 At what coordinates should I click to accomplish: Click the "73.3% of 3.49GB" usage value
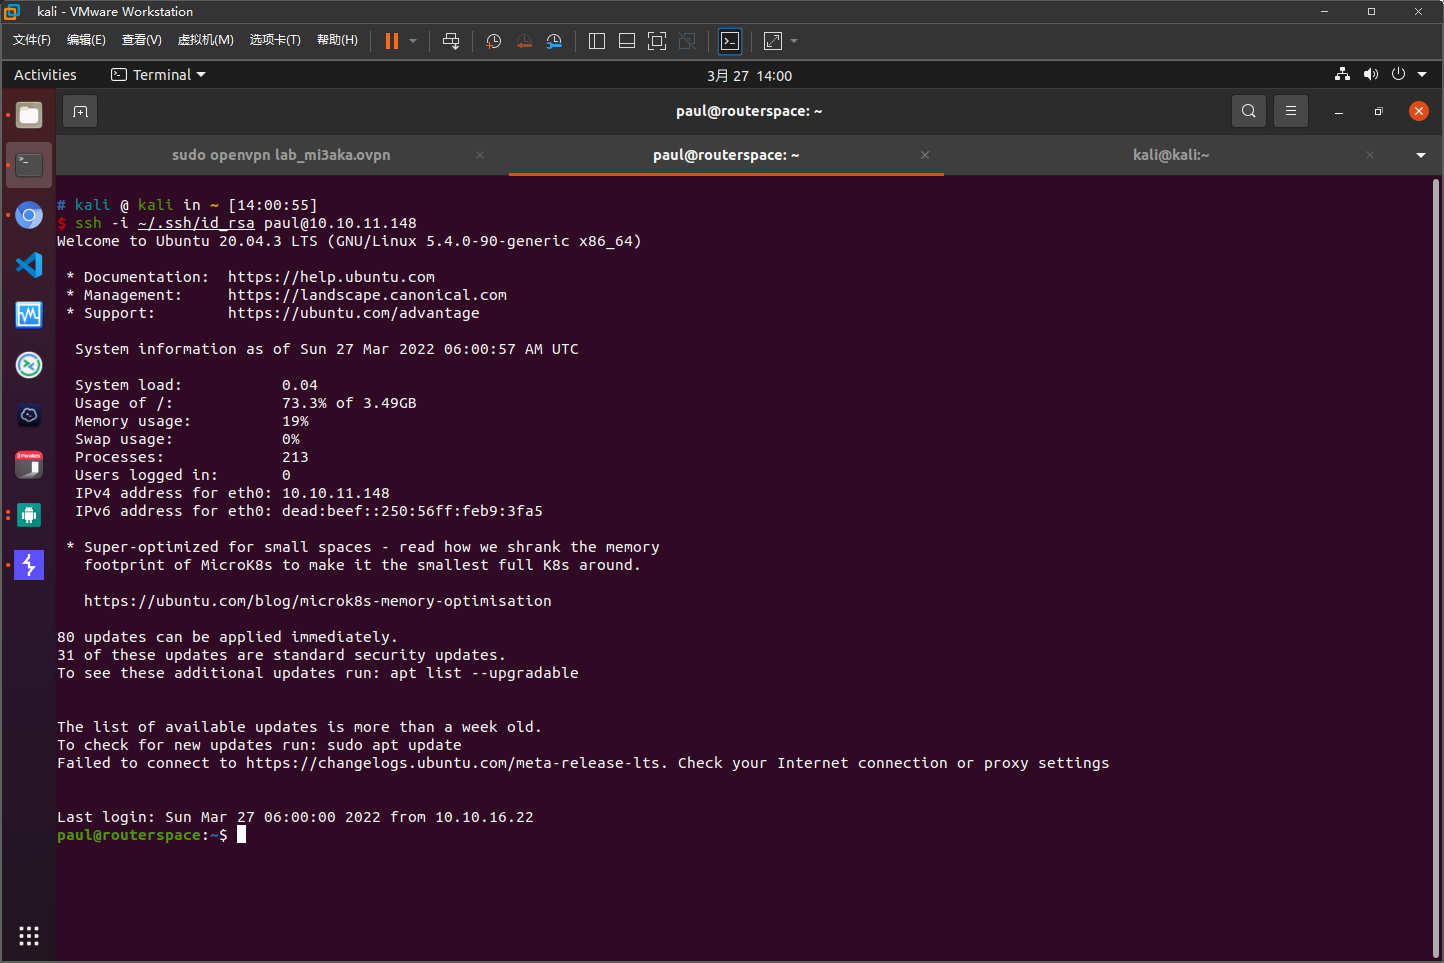click(x=349, y=403)
